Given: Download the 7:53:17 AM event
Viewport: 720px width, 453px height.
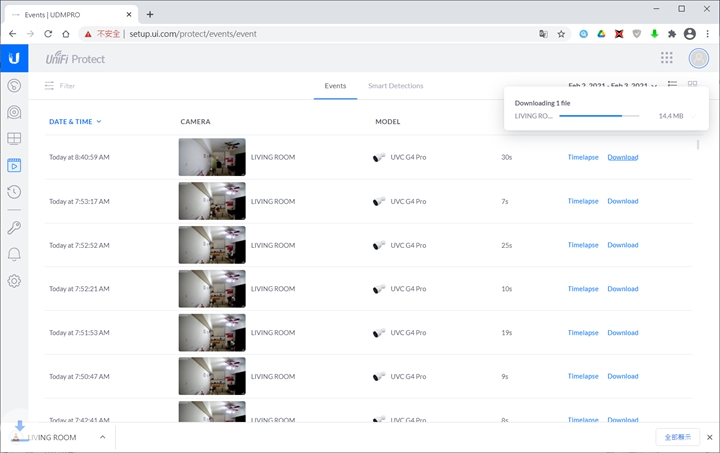Looking at the screenshot, I should coord(622,201).
